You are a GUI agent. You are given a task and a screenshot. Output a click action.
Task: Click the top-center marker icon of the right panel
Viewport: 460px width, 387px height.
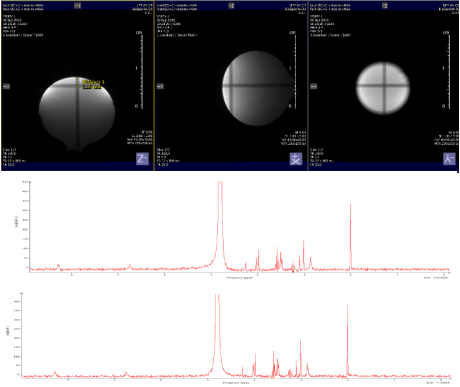(x=385, y=5)
